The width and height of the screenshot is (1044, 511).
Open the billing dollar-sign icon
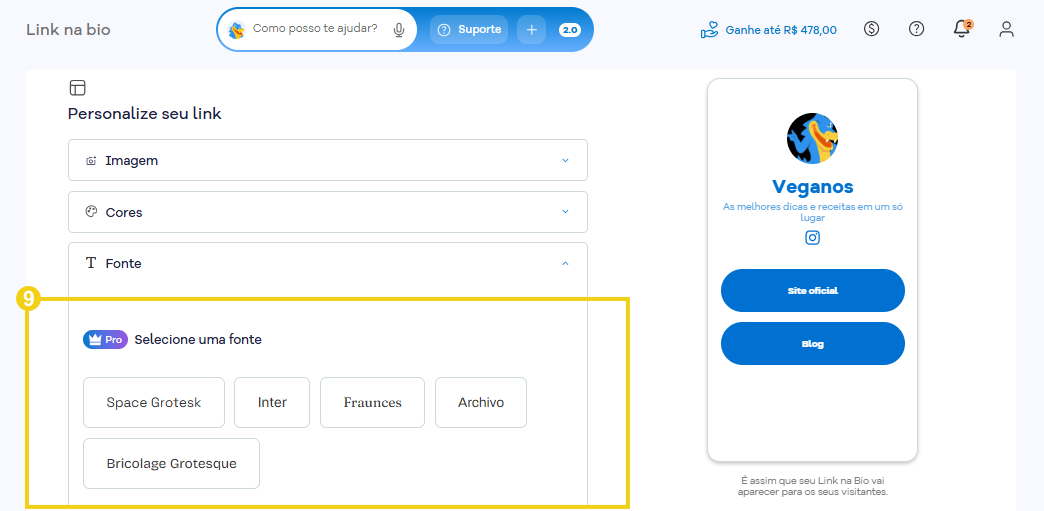point(872,29)
